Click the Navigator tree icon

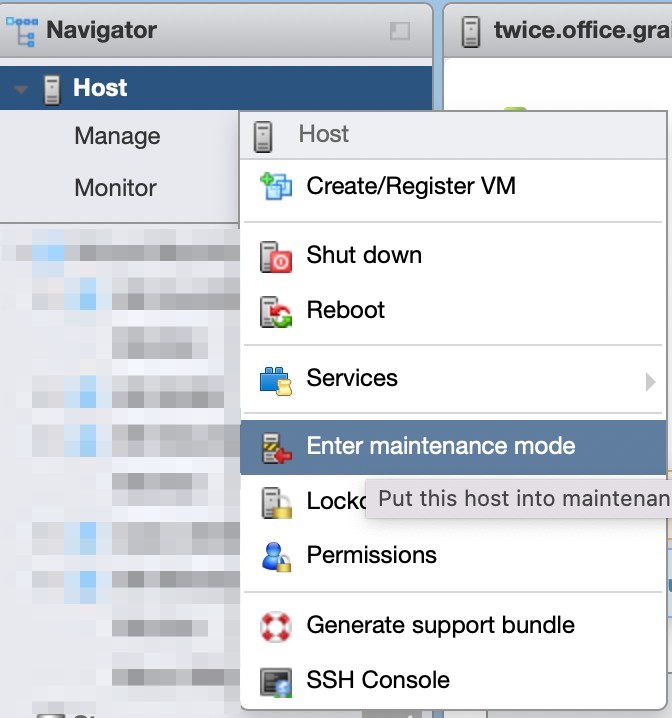coord(22,31)
